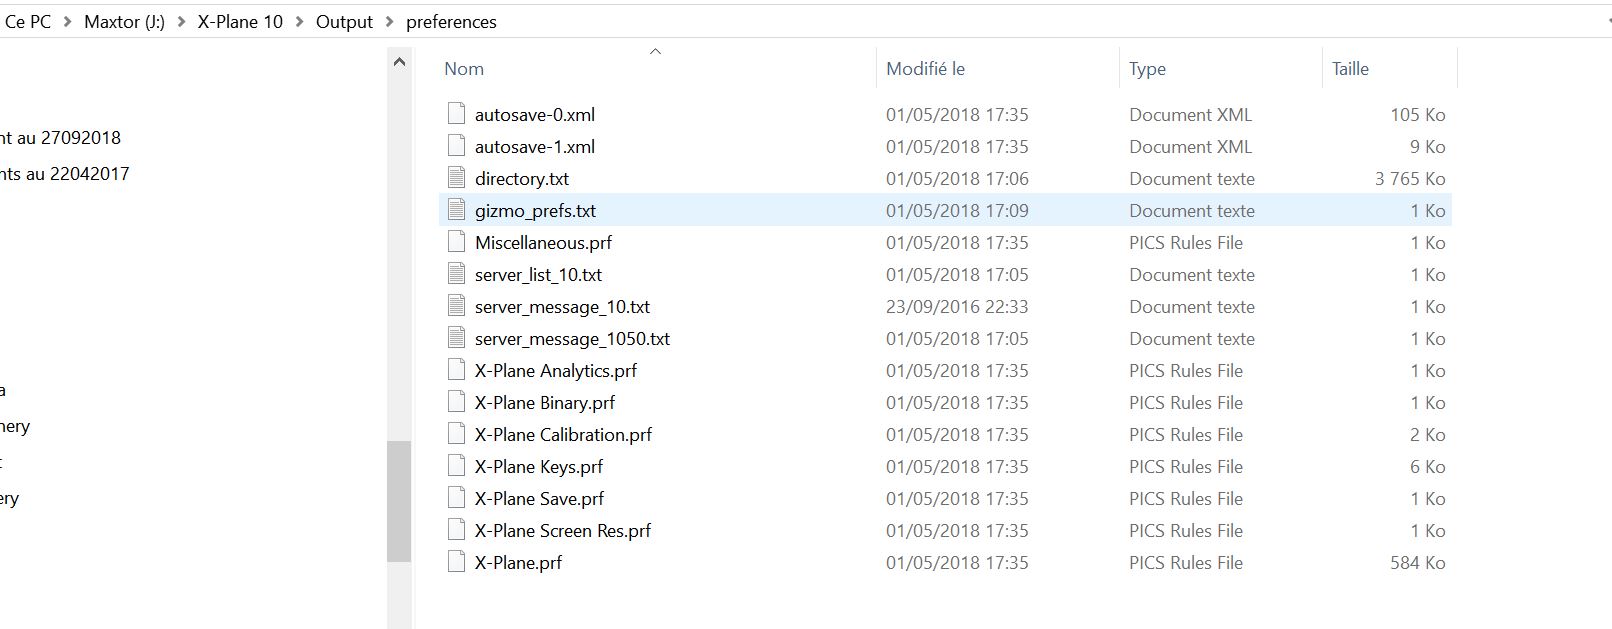Click the X-Plane Screen Res.prf file icon
Viewport: 1612px width, 629px height.
(x=457, y=530)
